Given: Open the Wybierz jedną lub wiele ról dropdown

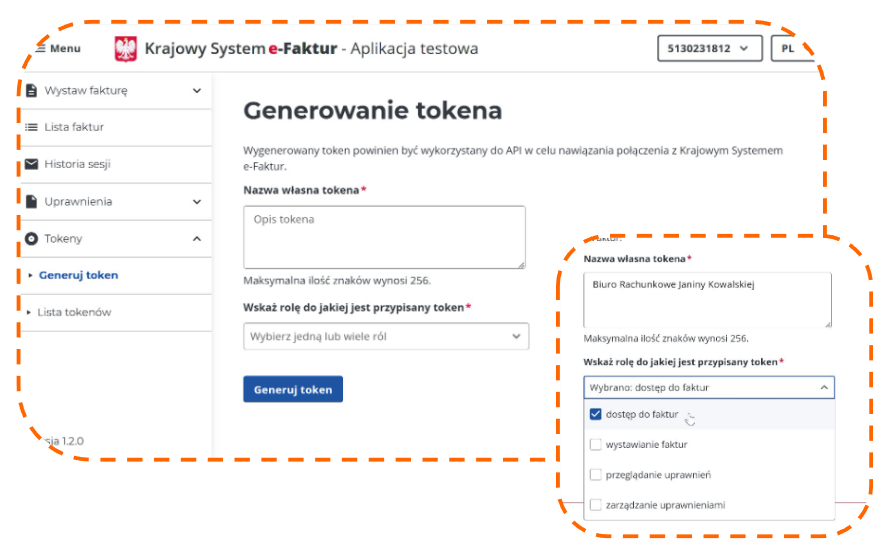Looking at the screenshot, I should 386,337.
